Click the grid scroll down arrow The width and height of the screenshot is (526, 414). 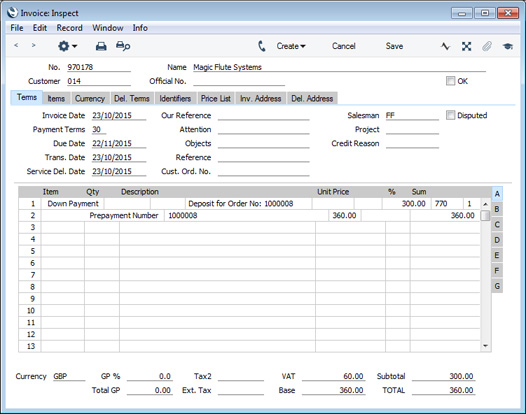[x=485, y=346]
